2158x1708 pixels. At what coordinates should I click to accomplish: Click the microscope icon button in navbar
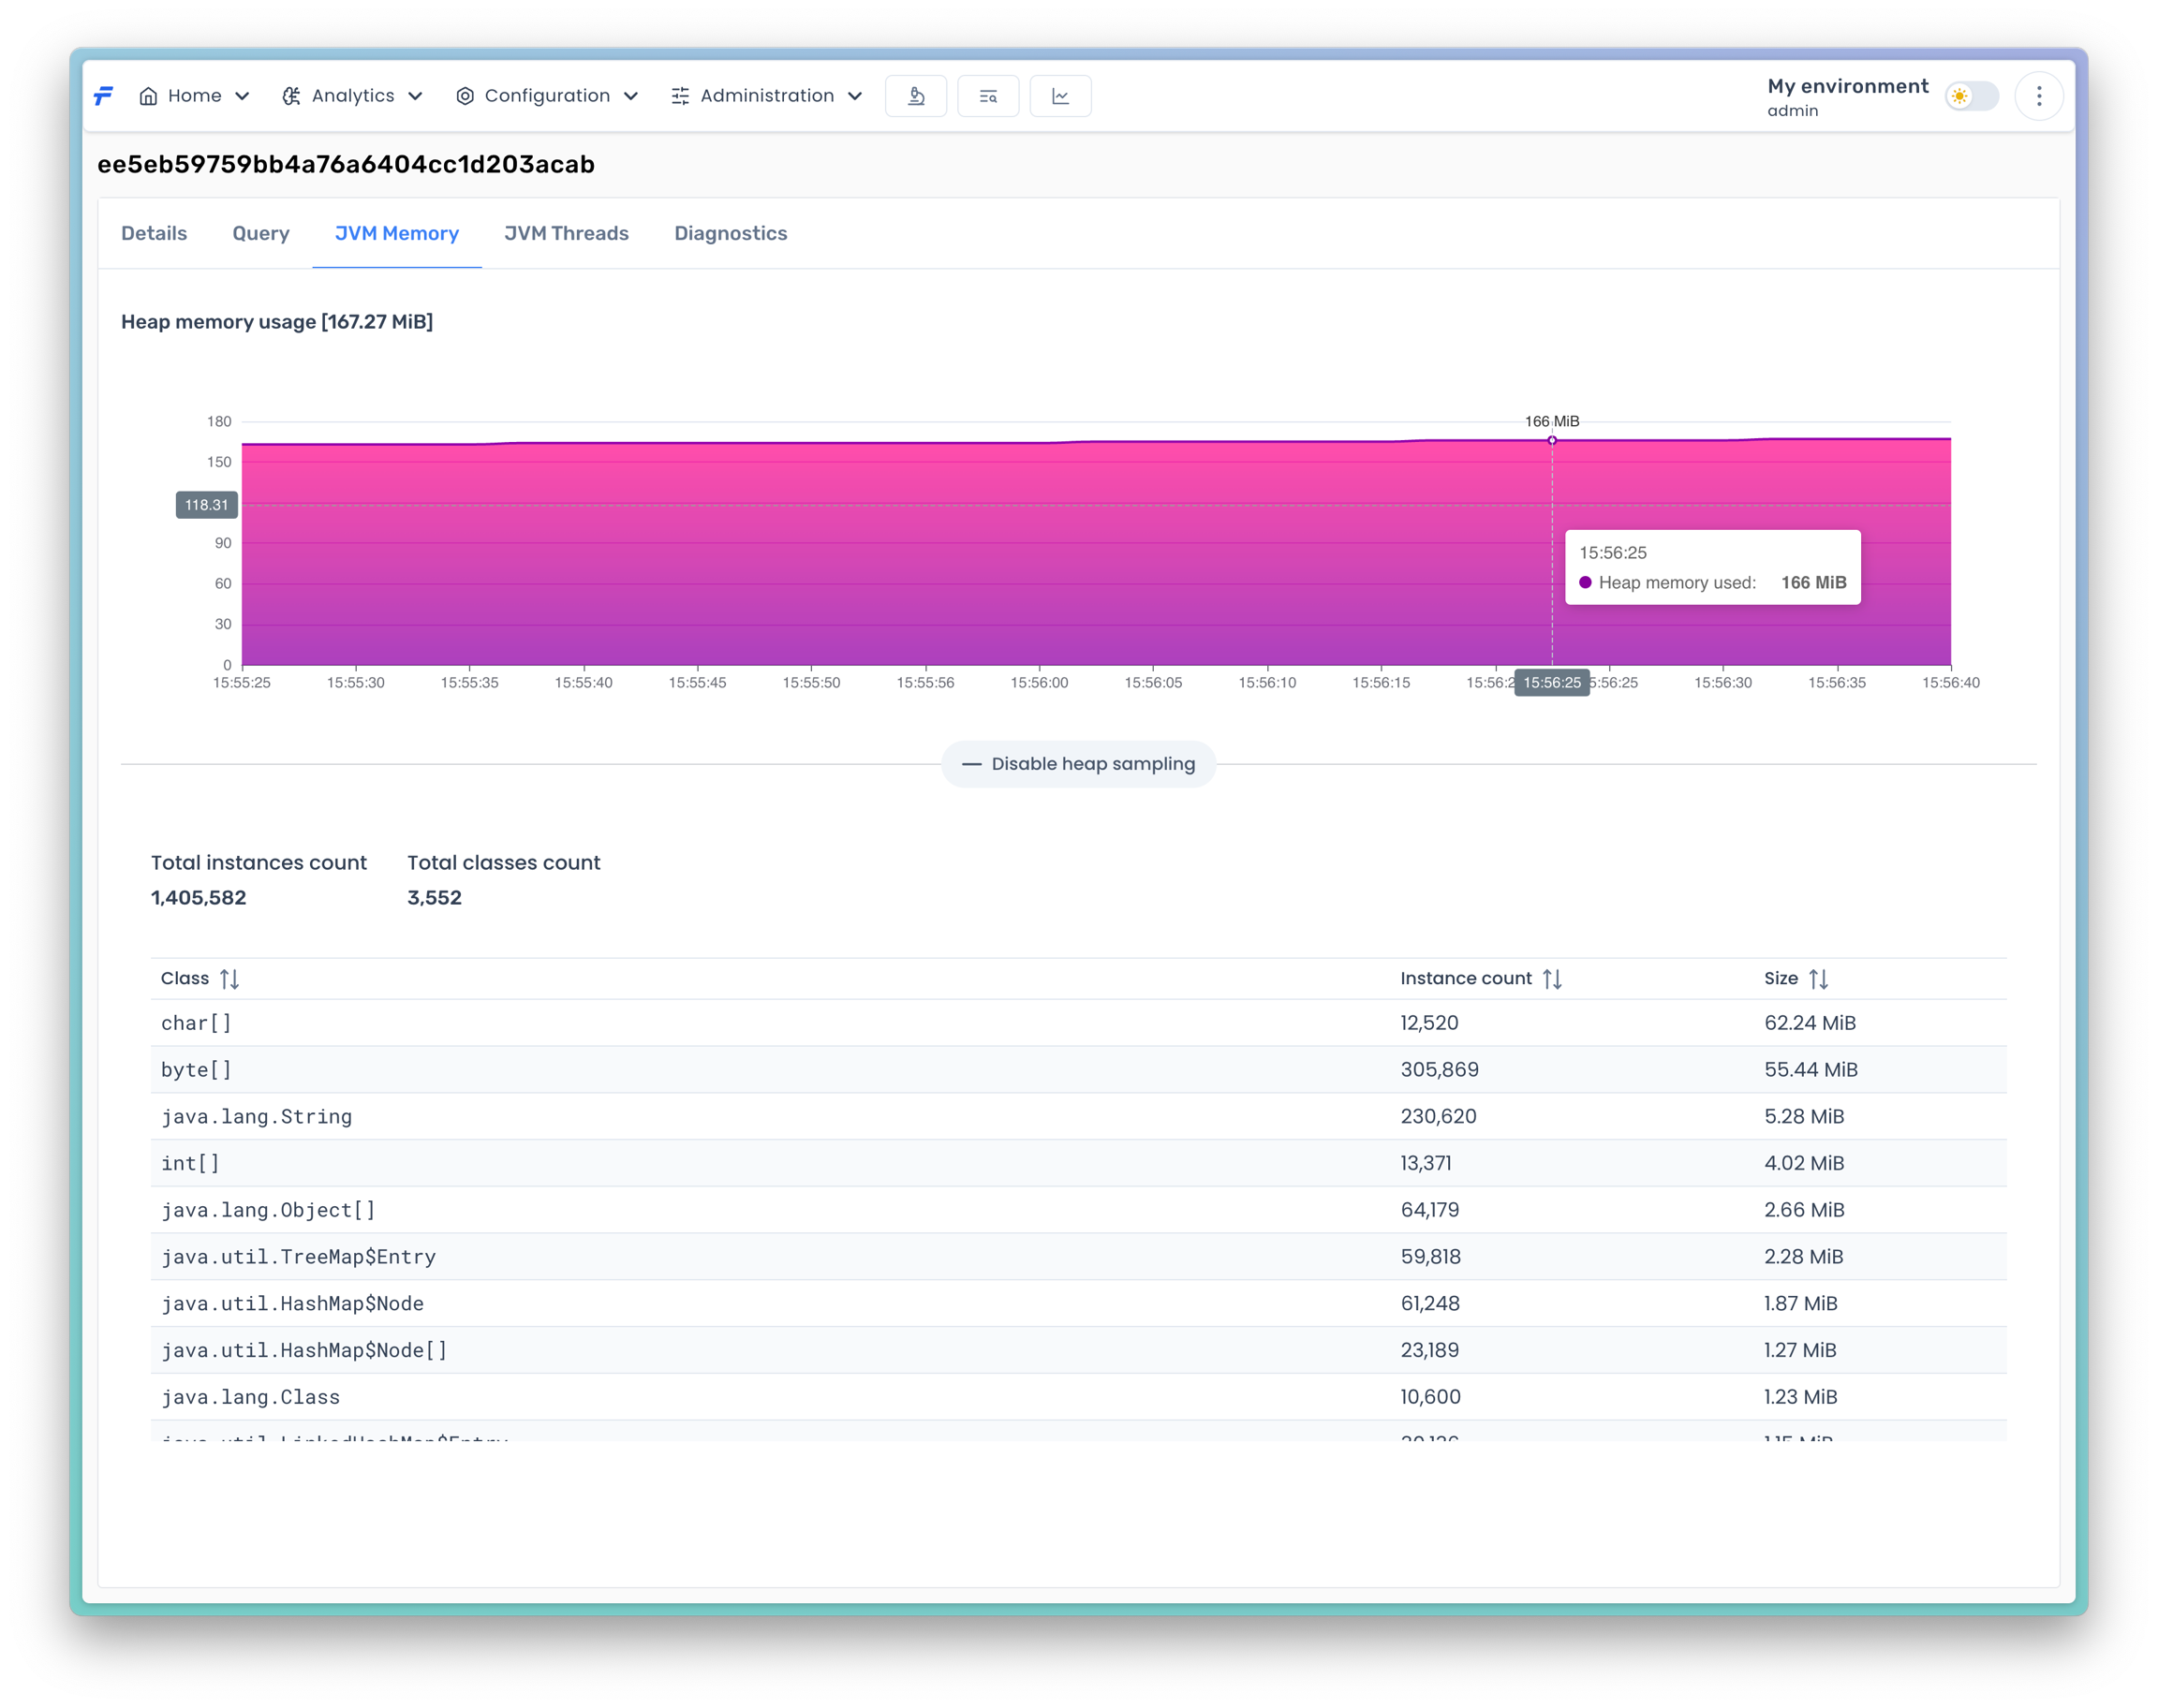915,96
